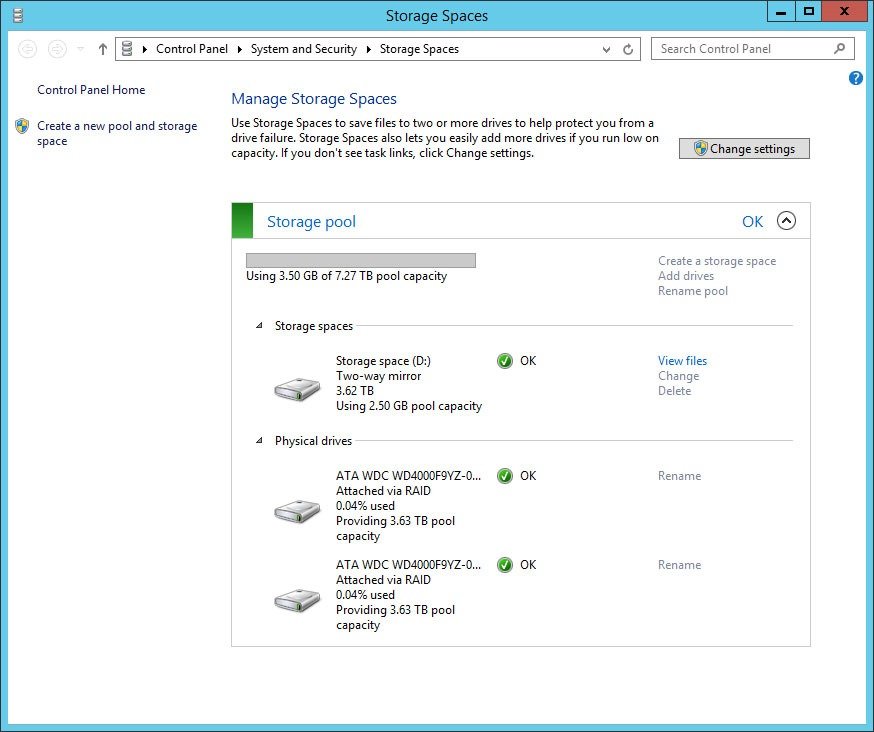The width and height of the screenshot is (874, 732).
Task: Go forward using the Forward arrow
Action: click(57, 49)
